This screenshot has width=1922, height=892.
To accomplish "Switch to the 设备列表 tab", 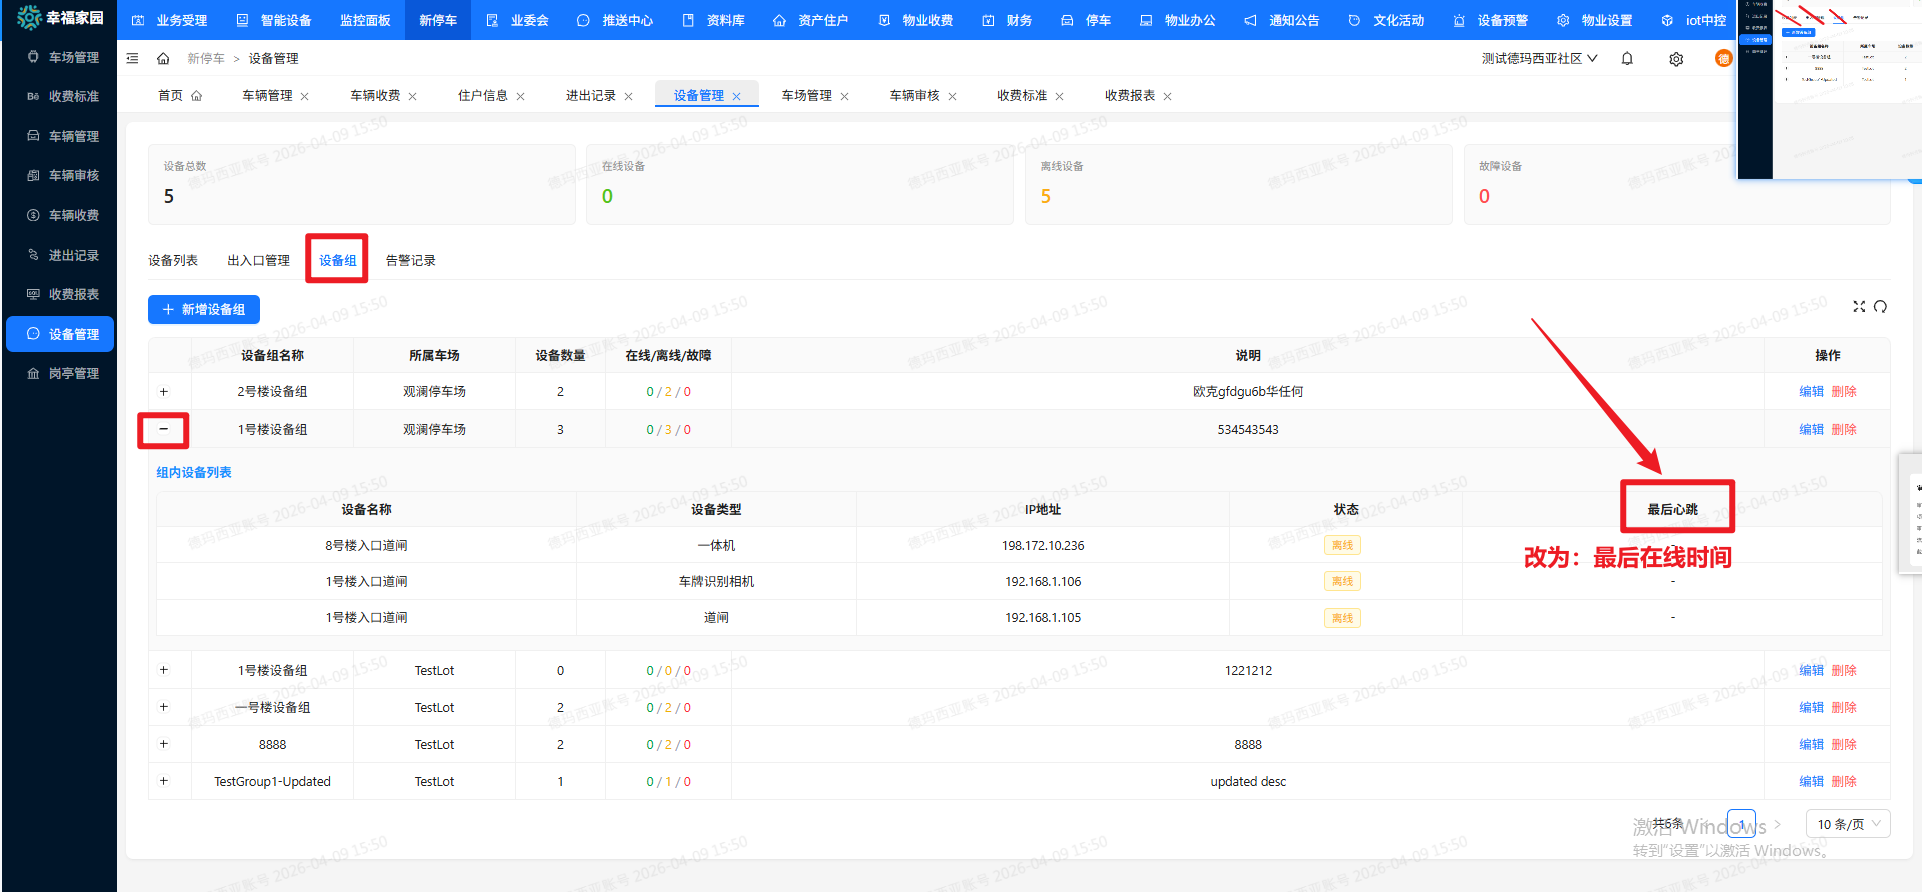I will (x=173, y=261).
